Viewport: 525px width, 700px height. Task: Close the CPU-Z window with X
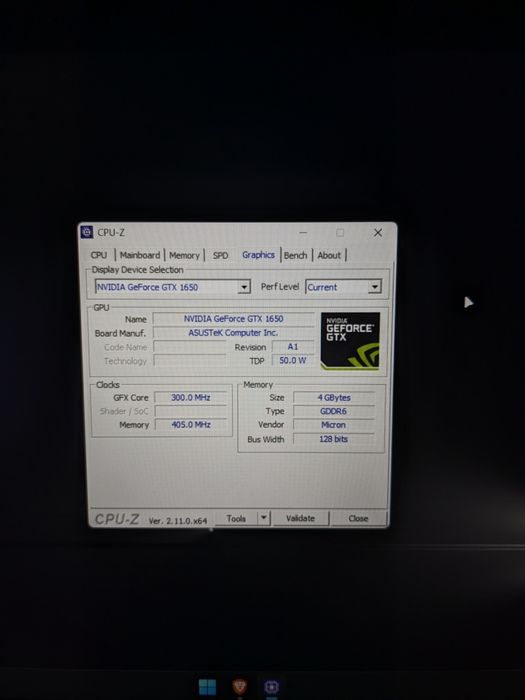point(378,233)
